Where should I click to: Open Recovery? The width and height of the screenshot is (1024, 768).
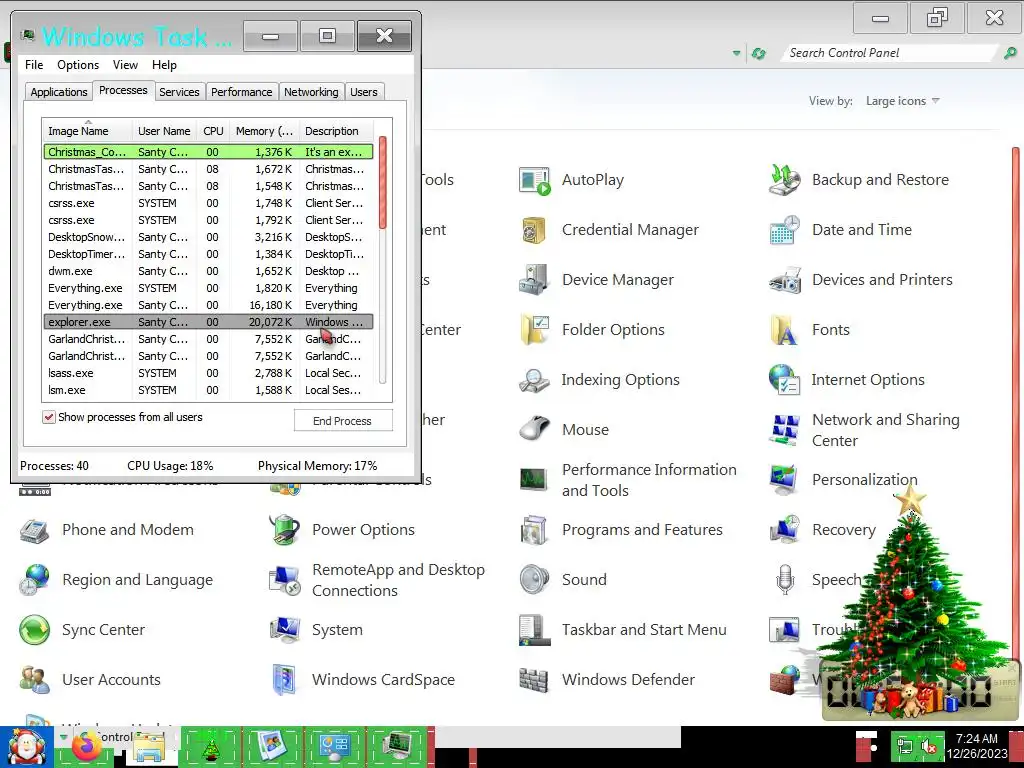pos(822,530)
